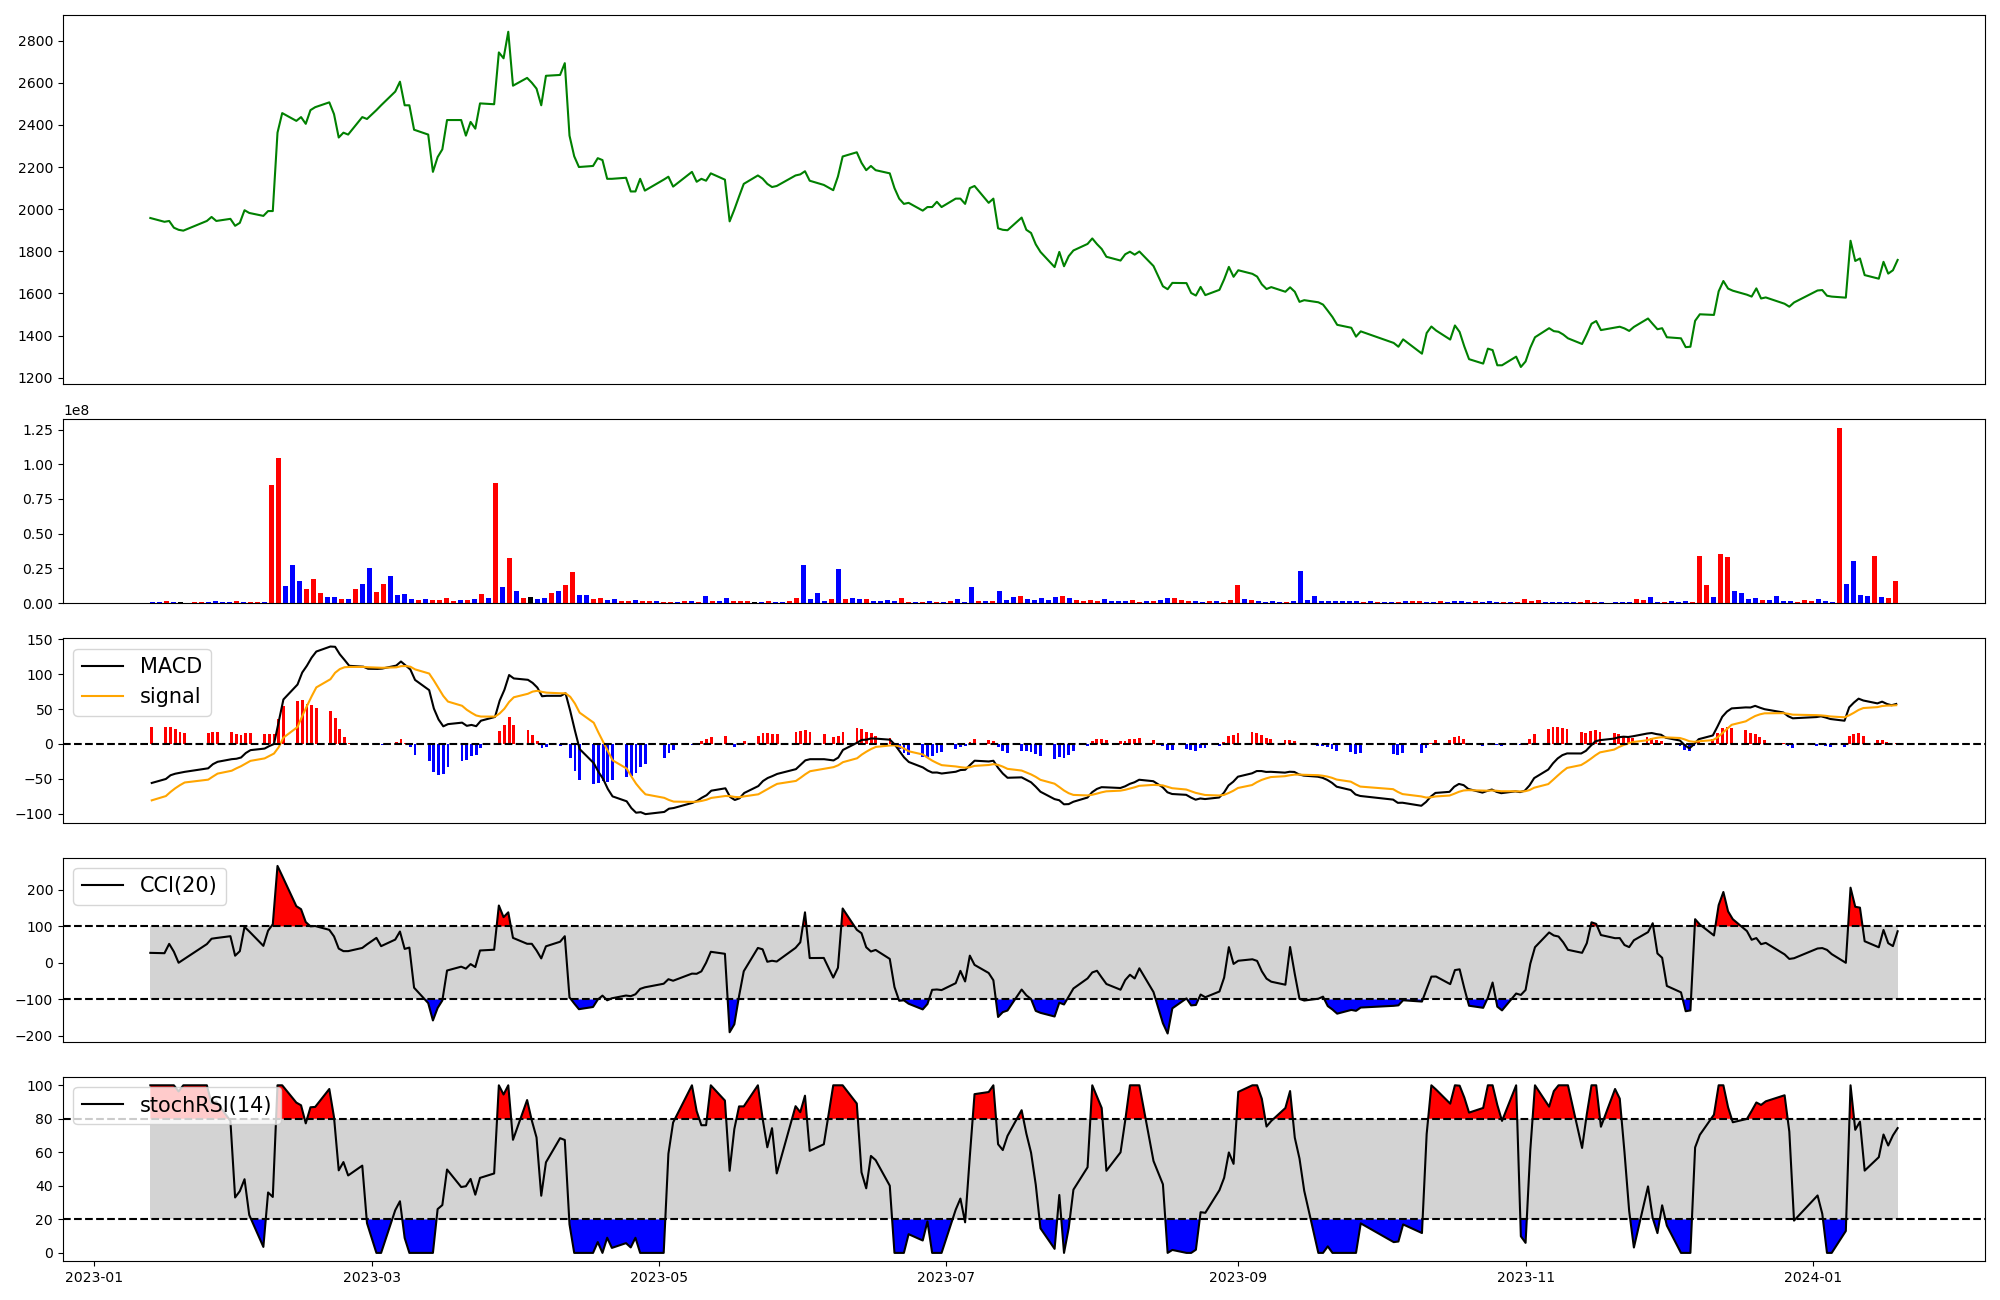Click the tallest red volume bar
The height and width of the screenshot is (1300, 2000).
[1839, 515]
